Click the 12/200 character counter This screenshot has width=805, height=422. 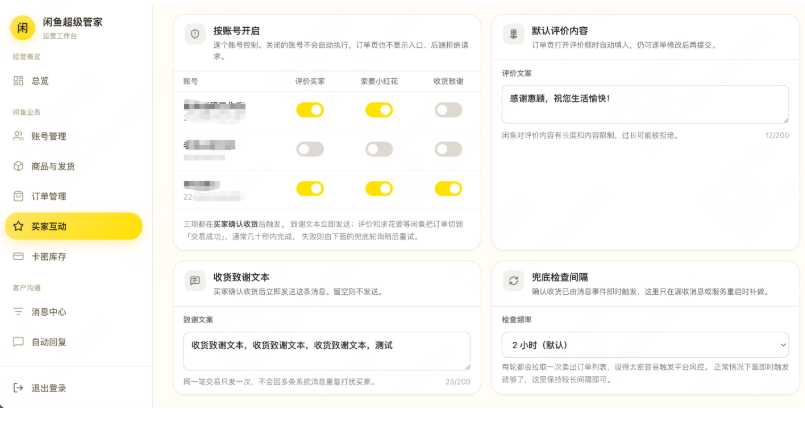point(777,136)
